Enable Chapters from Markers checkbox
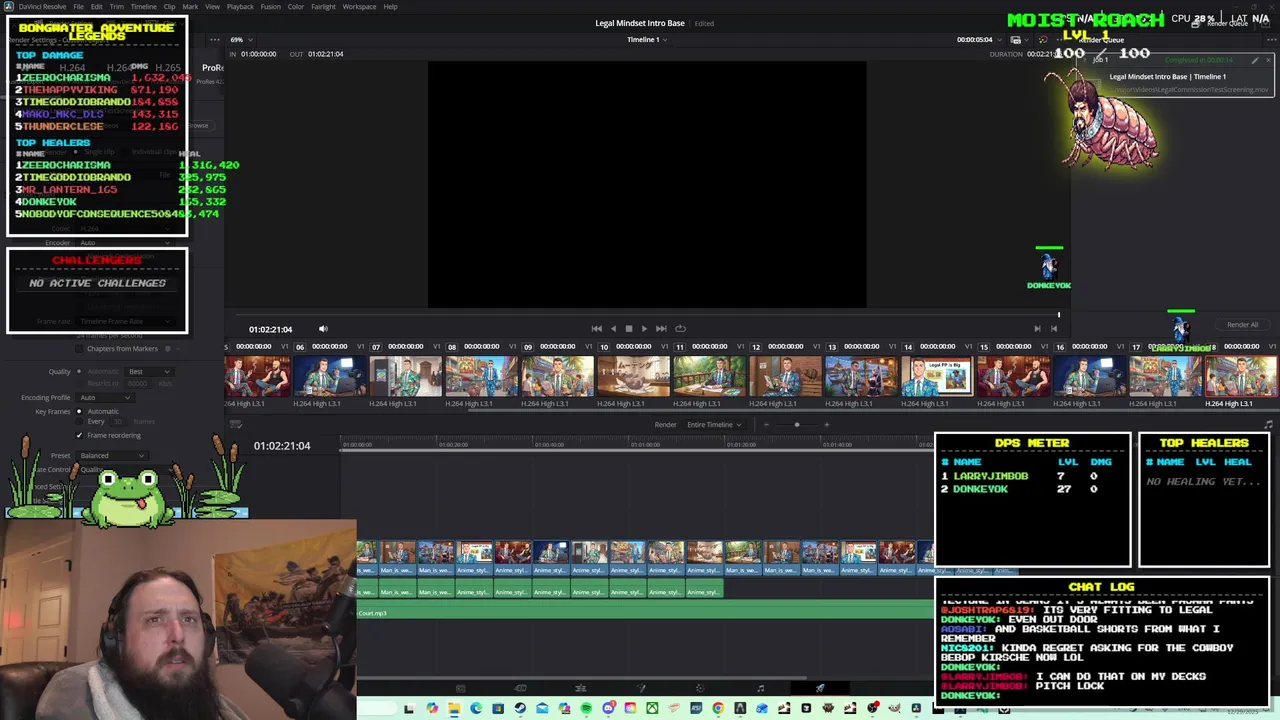This screenshot has height=720, width=1280. [80, 349]
